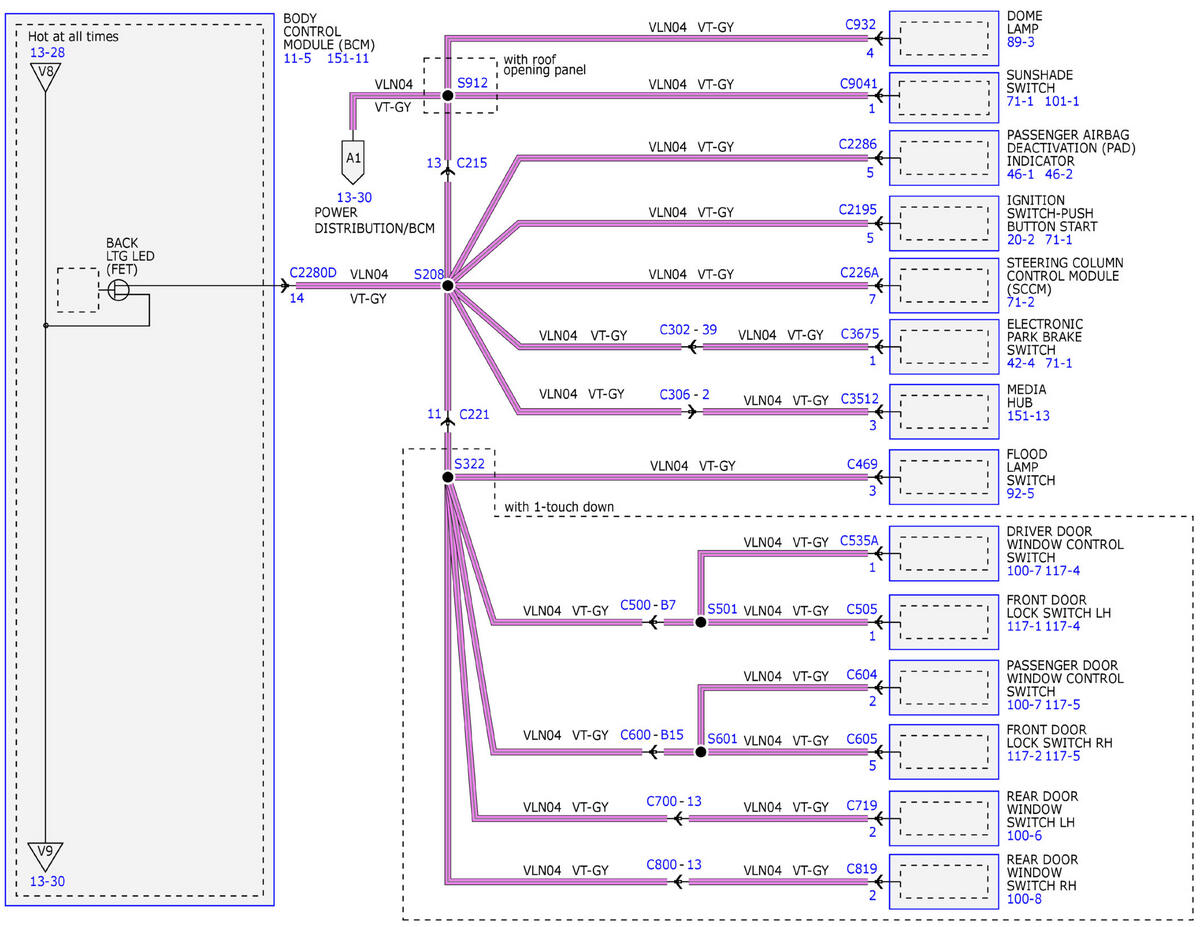This screenshot has height=927, width=1200.
Task: Click inline connector C700 - 13
Action: tap(674, 801)
